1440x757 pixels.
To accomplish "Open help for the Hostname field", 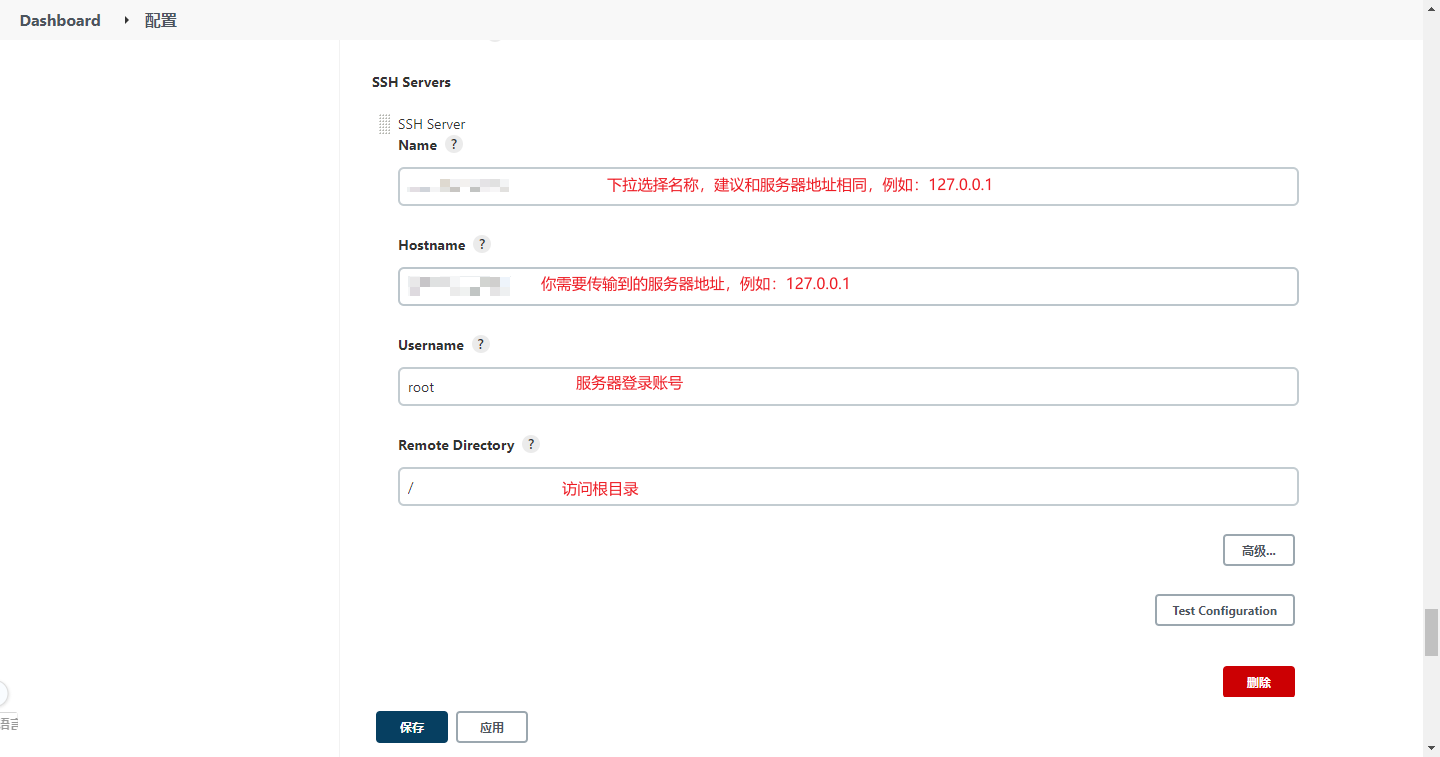I will point(482,244).
